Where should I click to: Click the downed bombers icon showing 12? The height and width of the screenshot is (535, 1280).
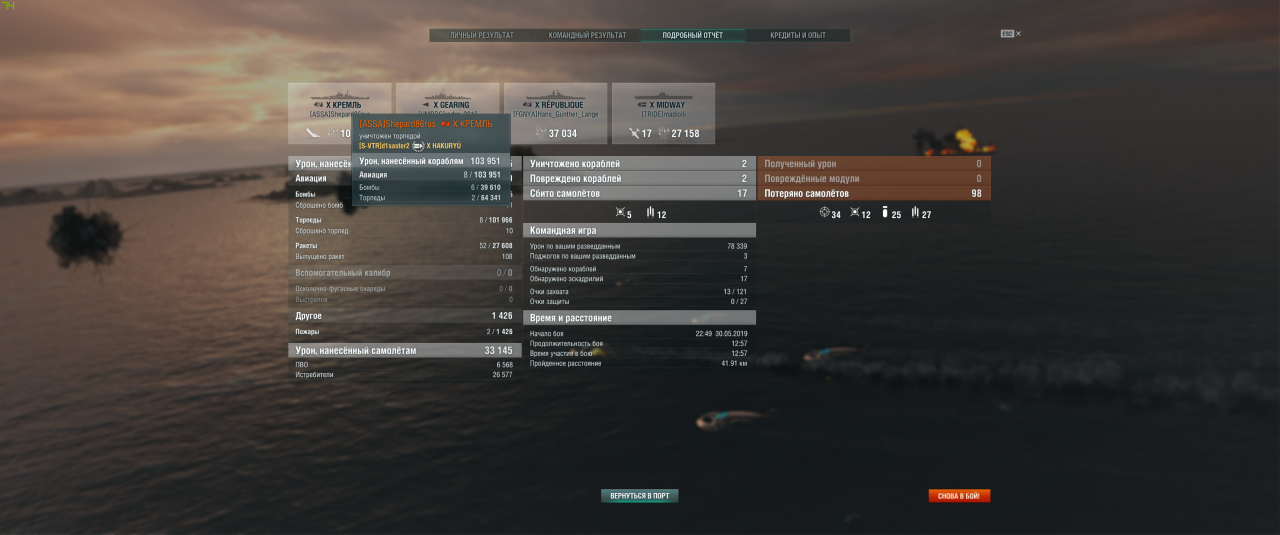651,214
